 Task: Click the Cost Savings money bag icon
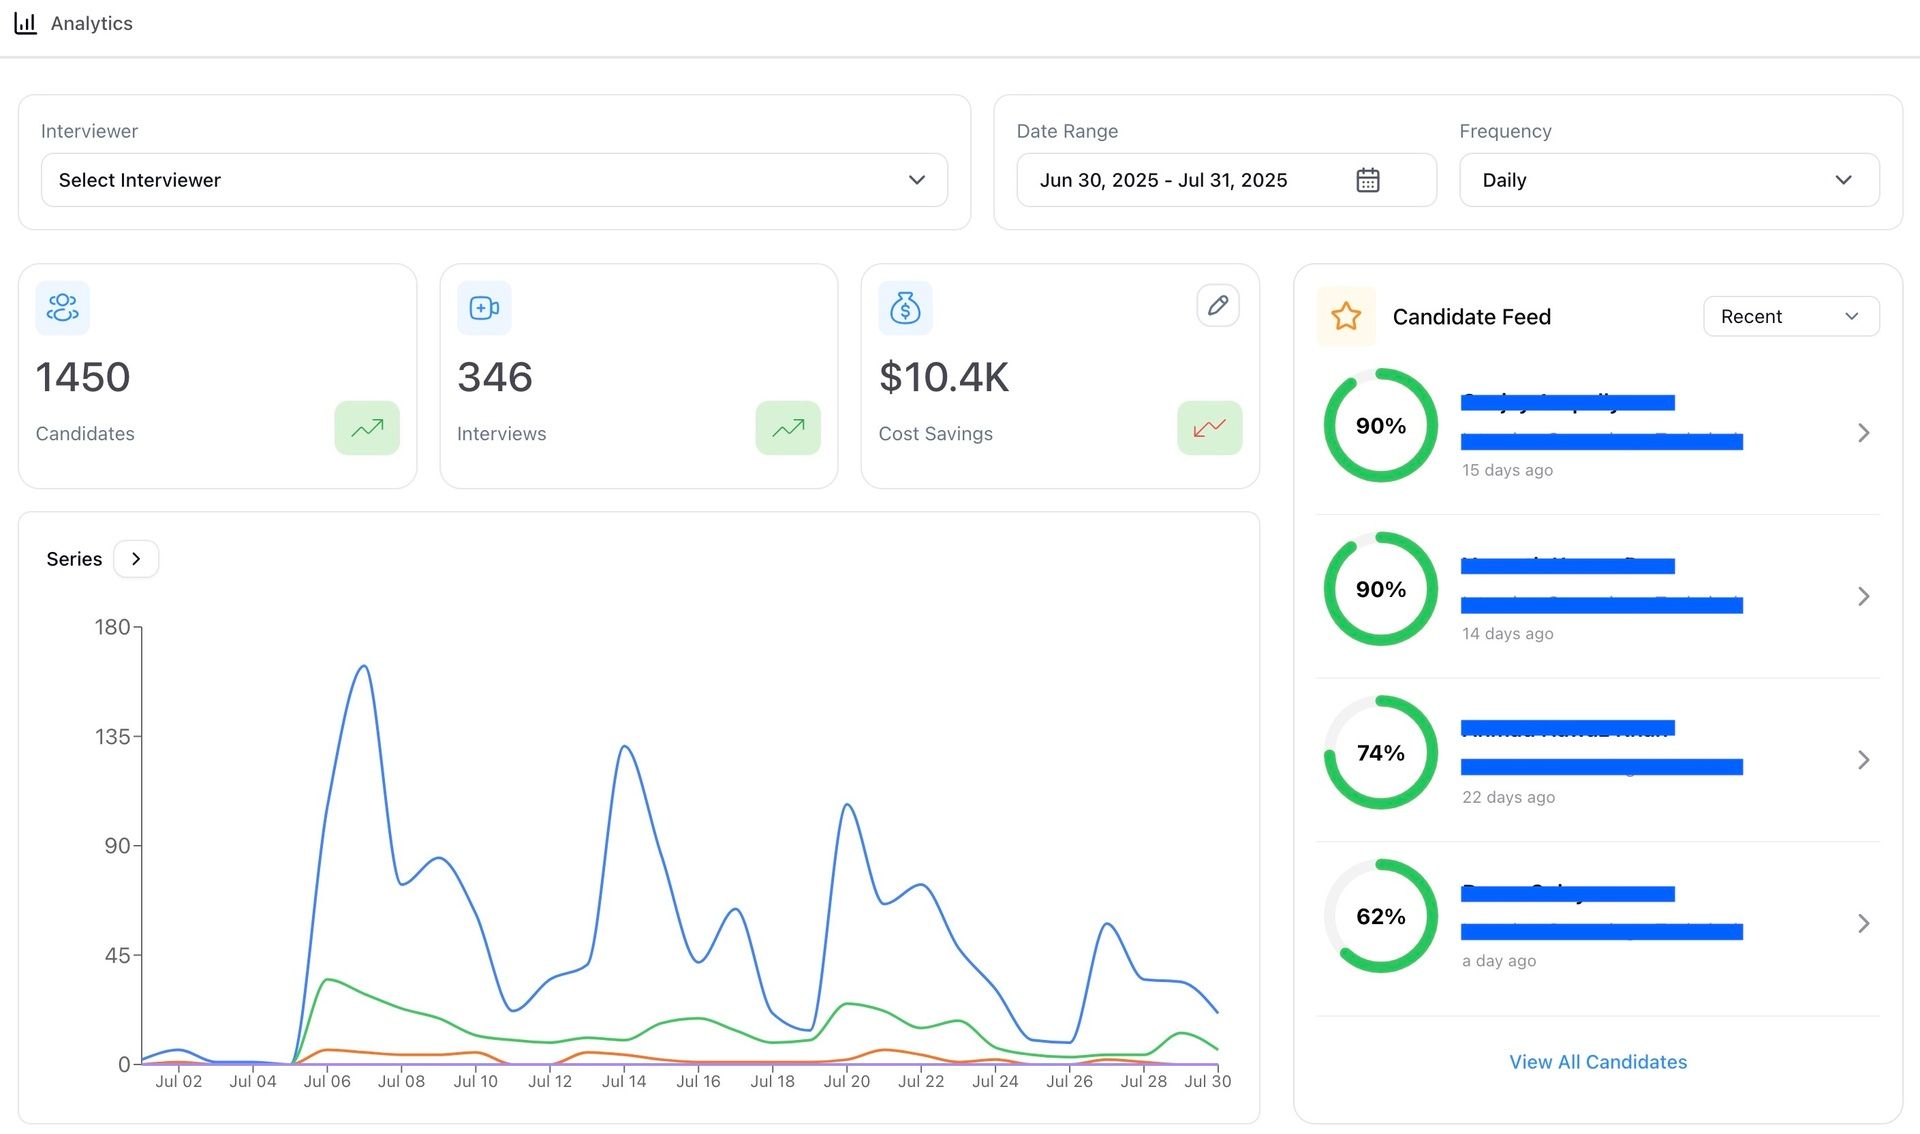pos(905,307)
